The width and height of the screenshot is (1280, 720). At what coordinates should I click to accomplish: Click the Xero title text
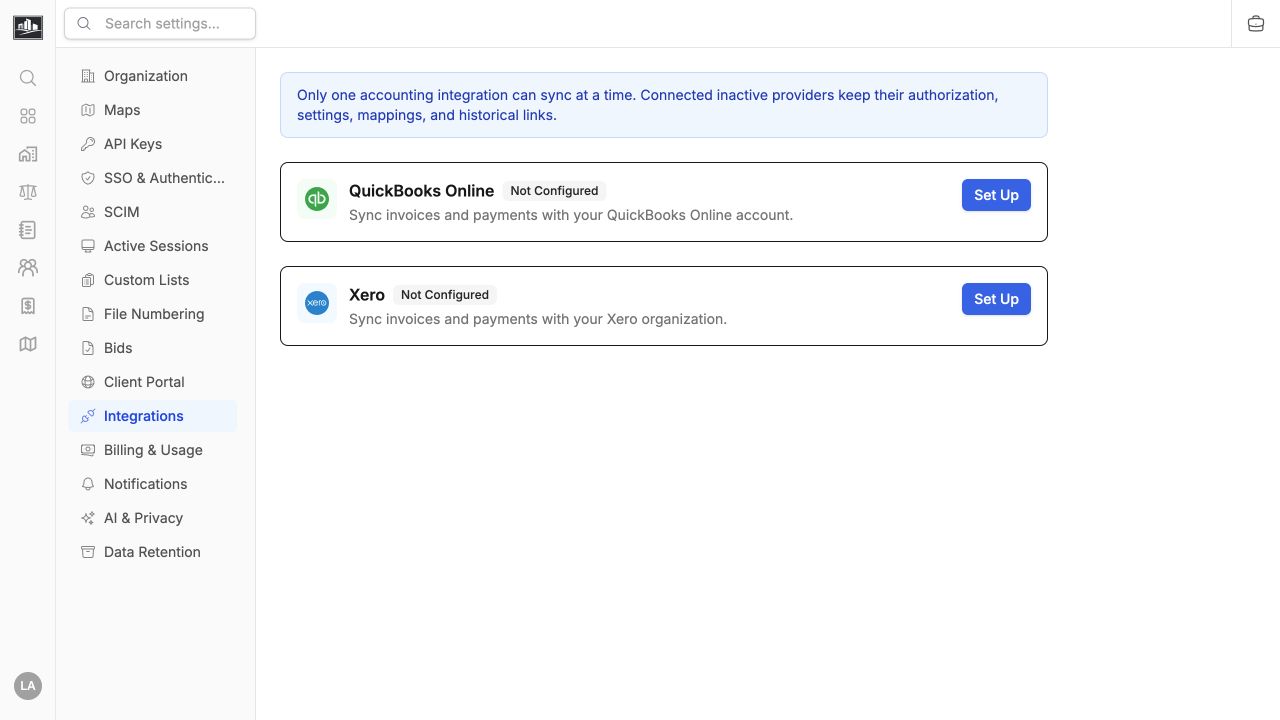pyautogui.click(x=367, y=295)
